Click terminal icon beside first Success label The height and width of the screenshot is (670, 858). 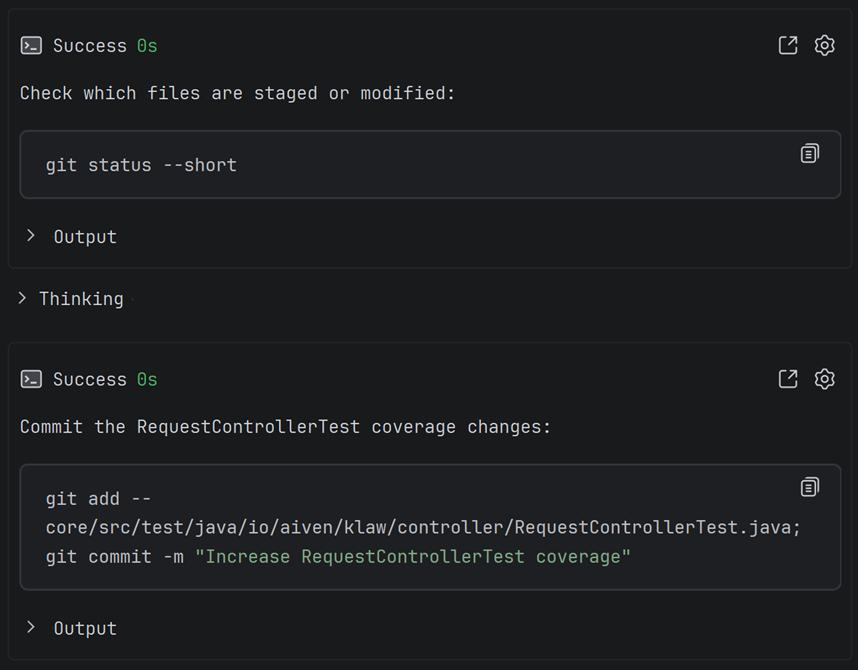click(x=31, y=45)
